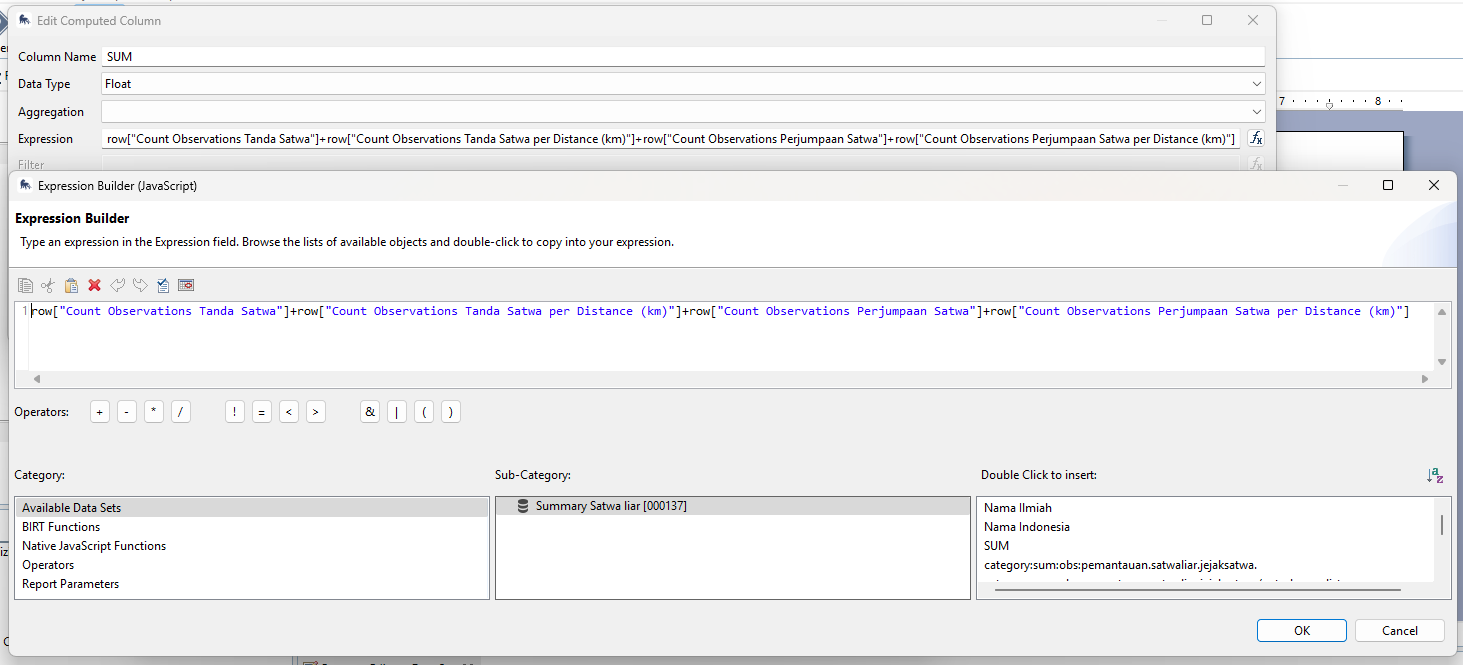
Task: Click the Cut scissors icon
Action: pyautogui.click(x=48, y=285)
